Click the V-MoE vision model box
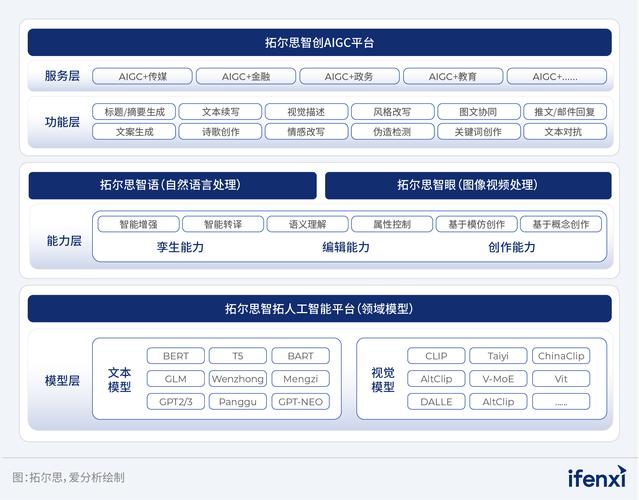 click(498, 379)
